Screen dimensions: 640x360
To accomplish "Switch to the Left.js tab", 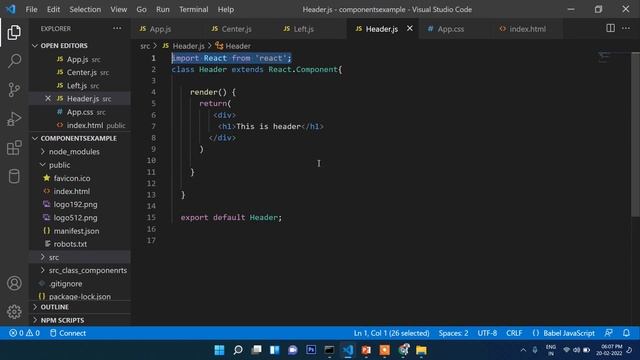I will 311,29.
